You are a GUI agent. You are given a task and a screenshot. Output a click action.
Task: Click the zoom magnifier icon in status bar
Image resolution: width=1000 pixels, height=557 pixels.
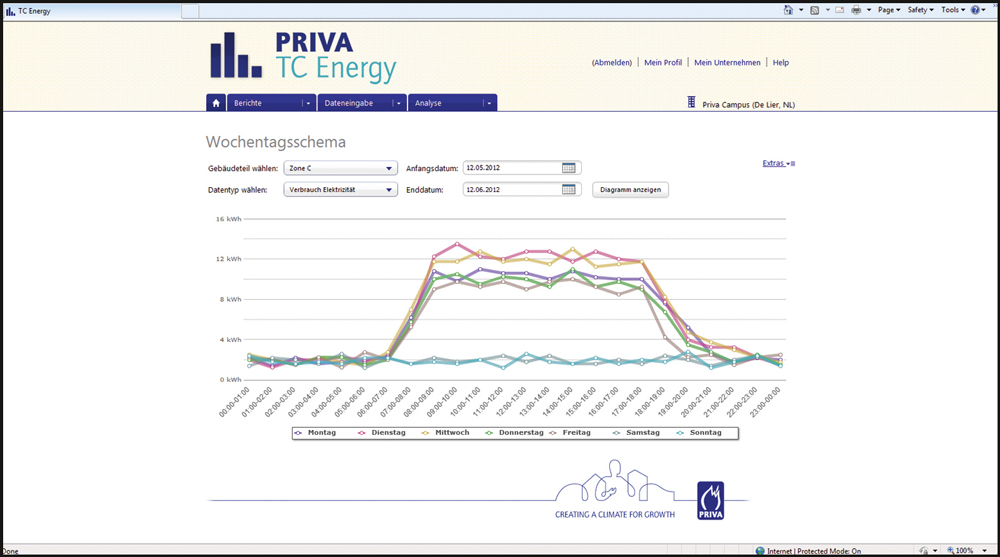coord(950,550)
